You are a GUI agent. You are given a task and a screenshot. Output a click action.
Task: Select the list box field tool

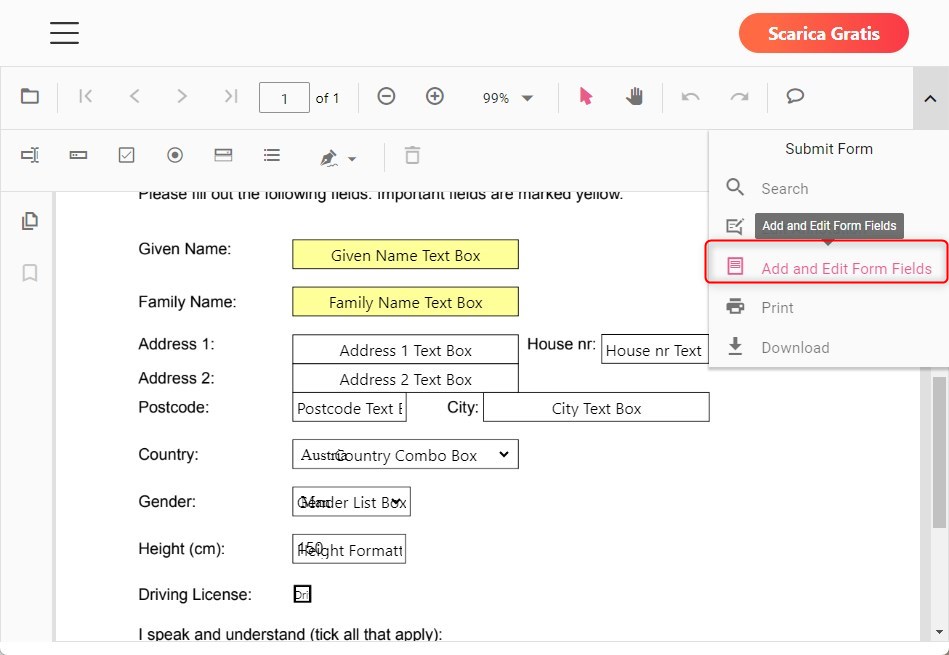tap(271, 155)
